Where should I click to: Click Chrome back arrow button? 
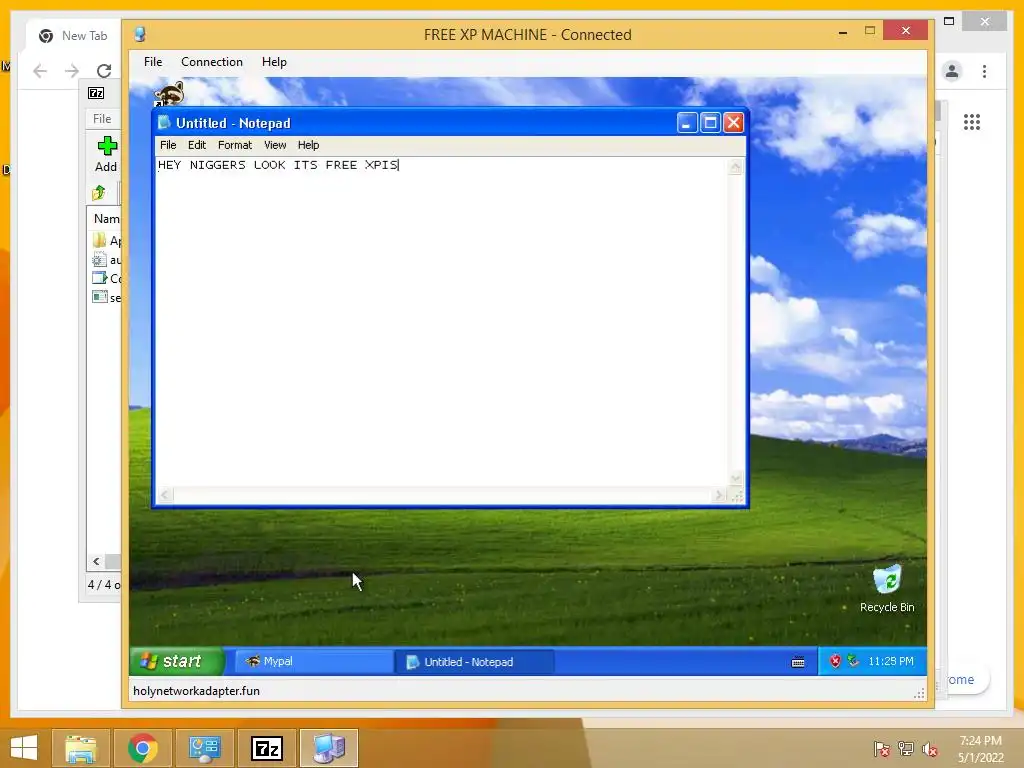40,71
